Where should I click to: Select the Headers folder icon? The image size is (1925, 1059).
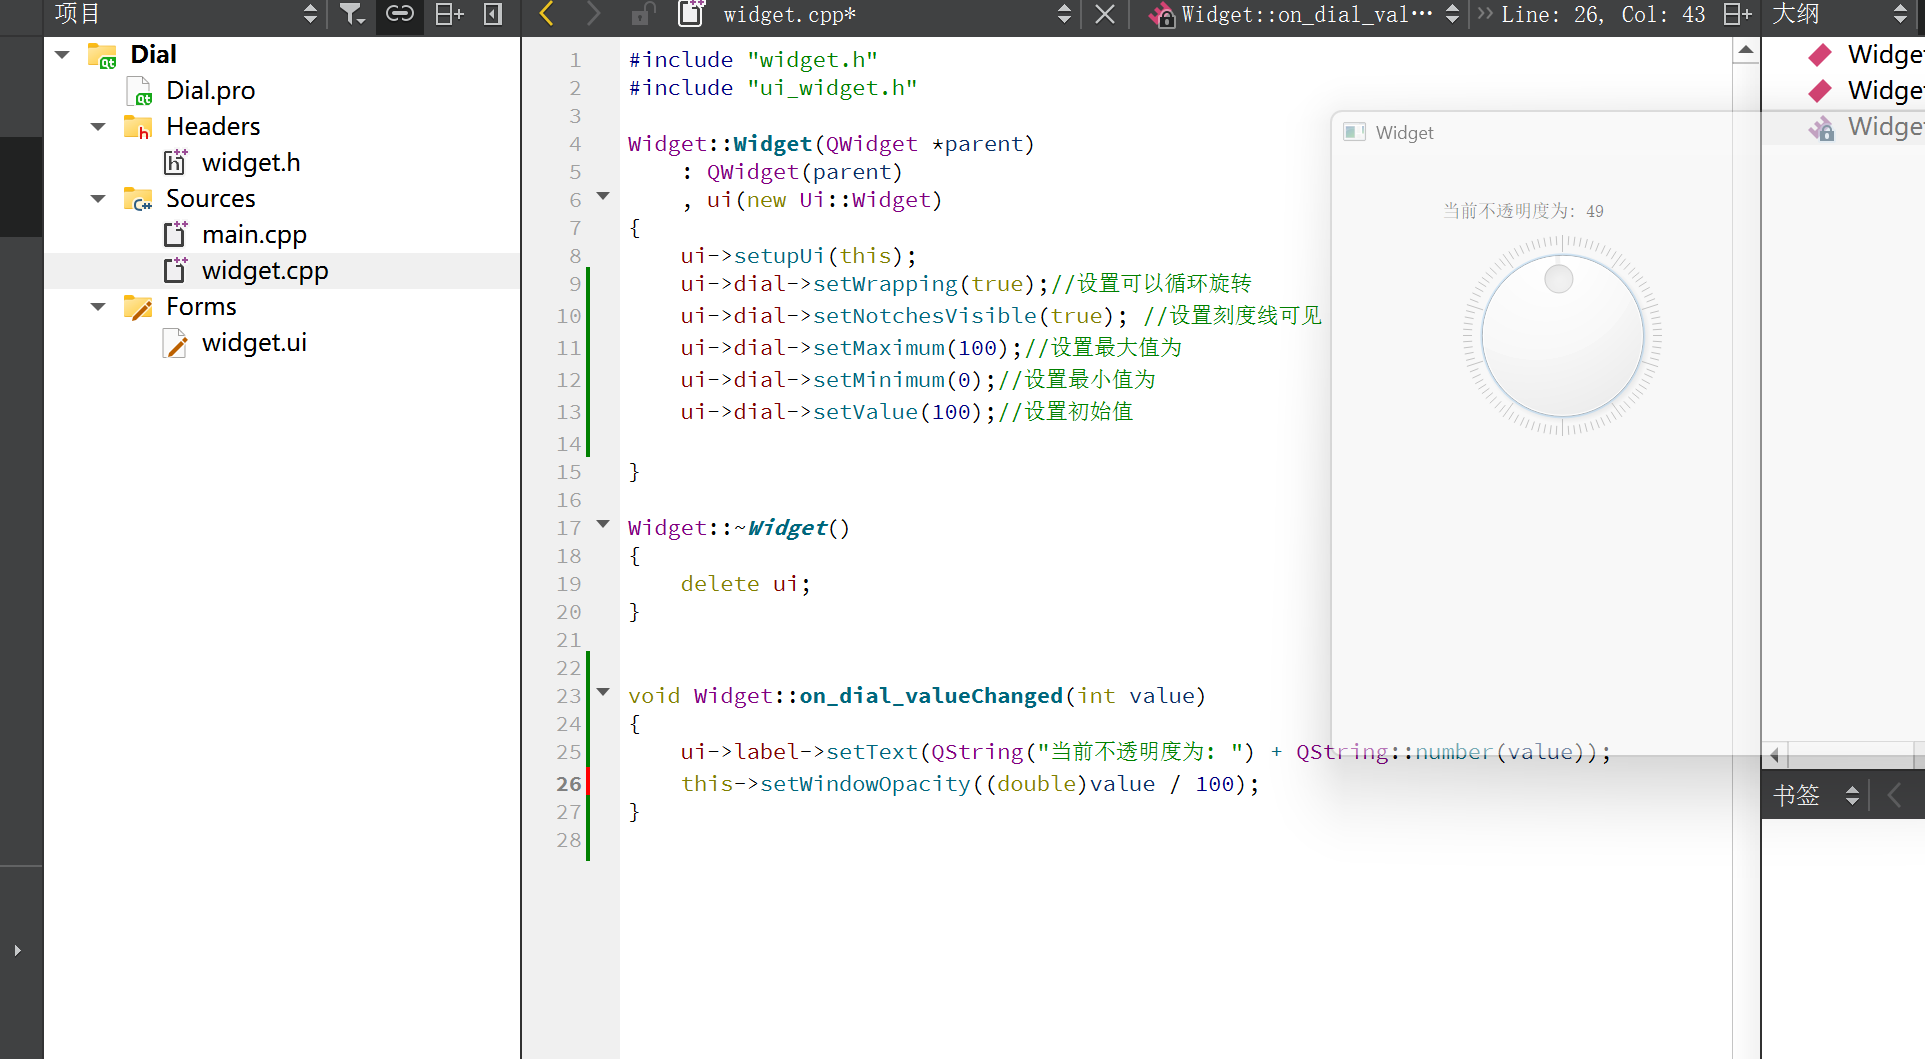point(137,127)
